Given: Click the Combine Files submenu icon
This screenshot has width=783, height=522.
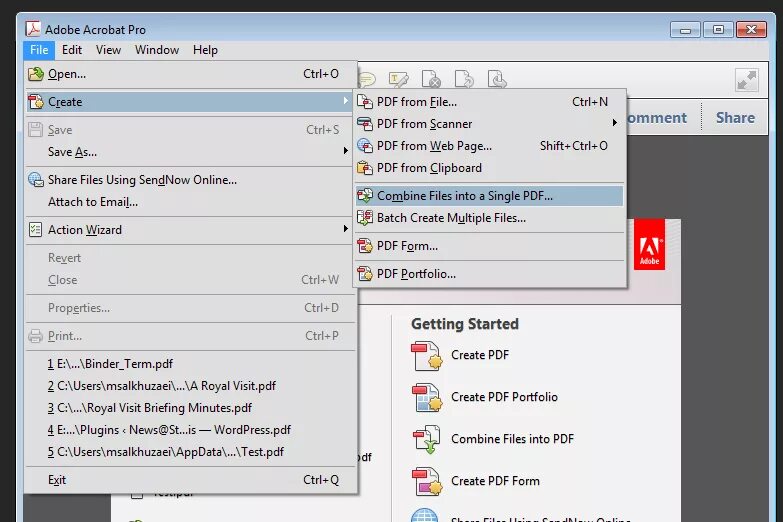Looking at the screenshot, I should [365, 196].
